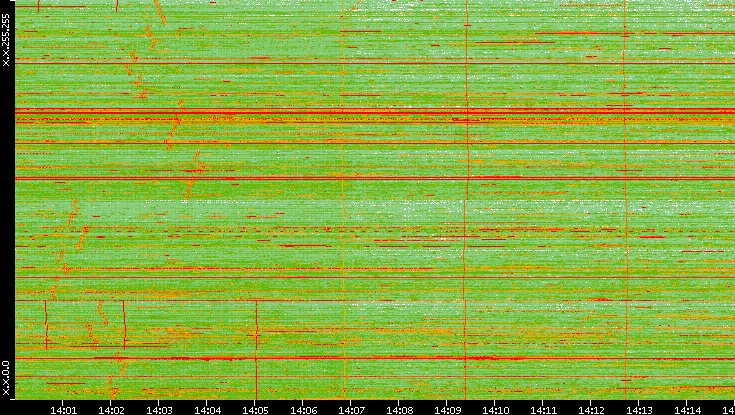Click the 14:13 axis label
The height and width of the screenshot is (415, 735).
click(x=639, y=410)
